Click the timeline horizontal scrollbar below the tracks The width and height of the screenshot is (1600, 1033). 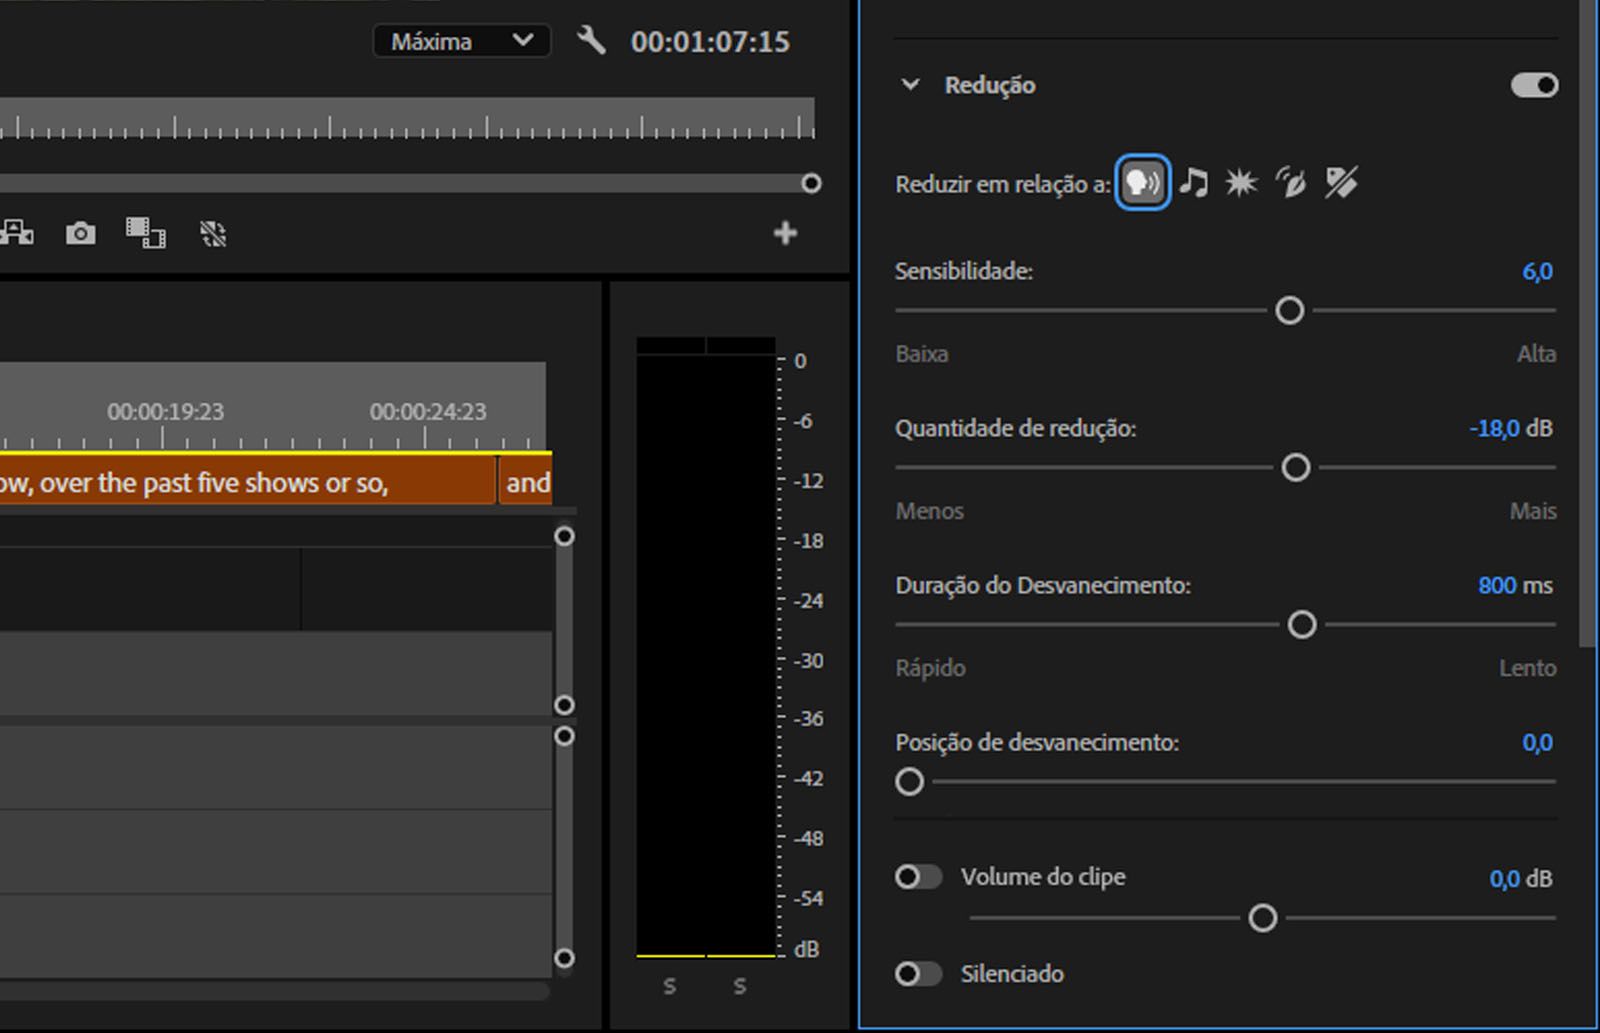(274, 991)
